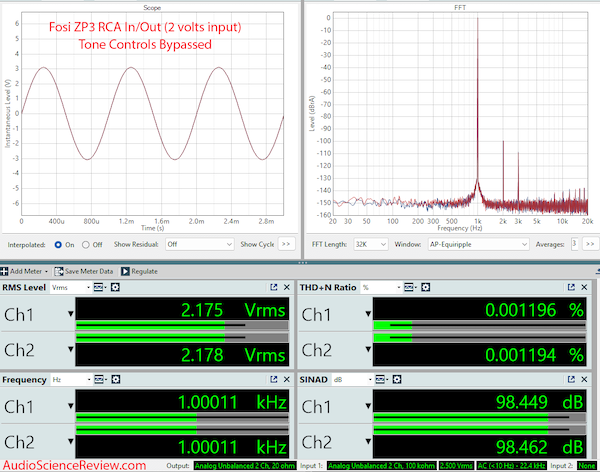Click the Add Meter button
This screenshot has height=472, width=600.
click(x=28, y=271)
